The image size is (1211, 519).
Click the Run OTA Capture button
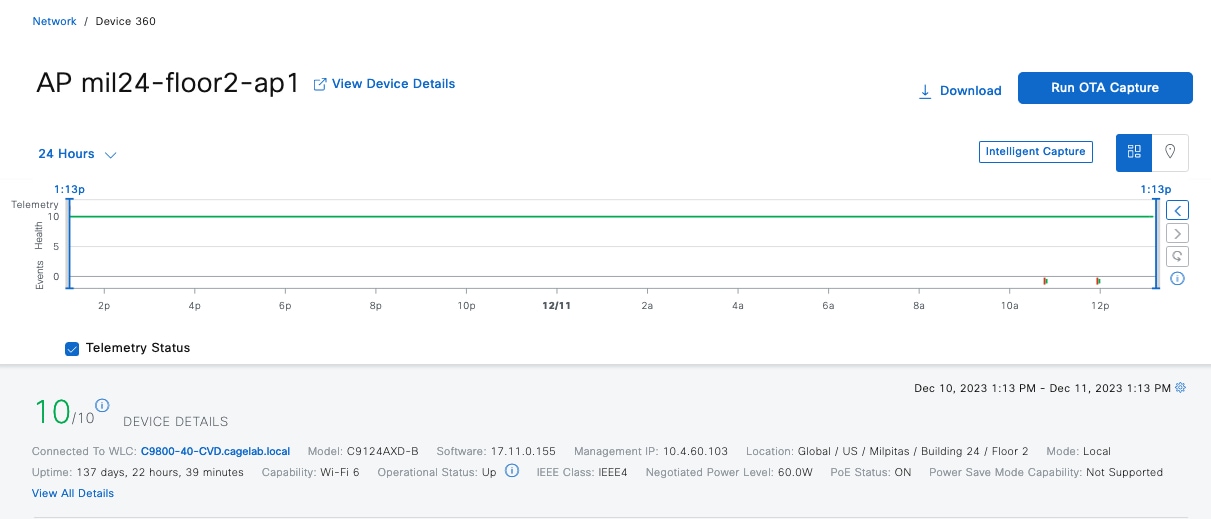[x=1104, y=88]
